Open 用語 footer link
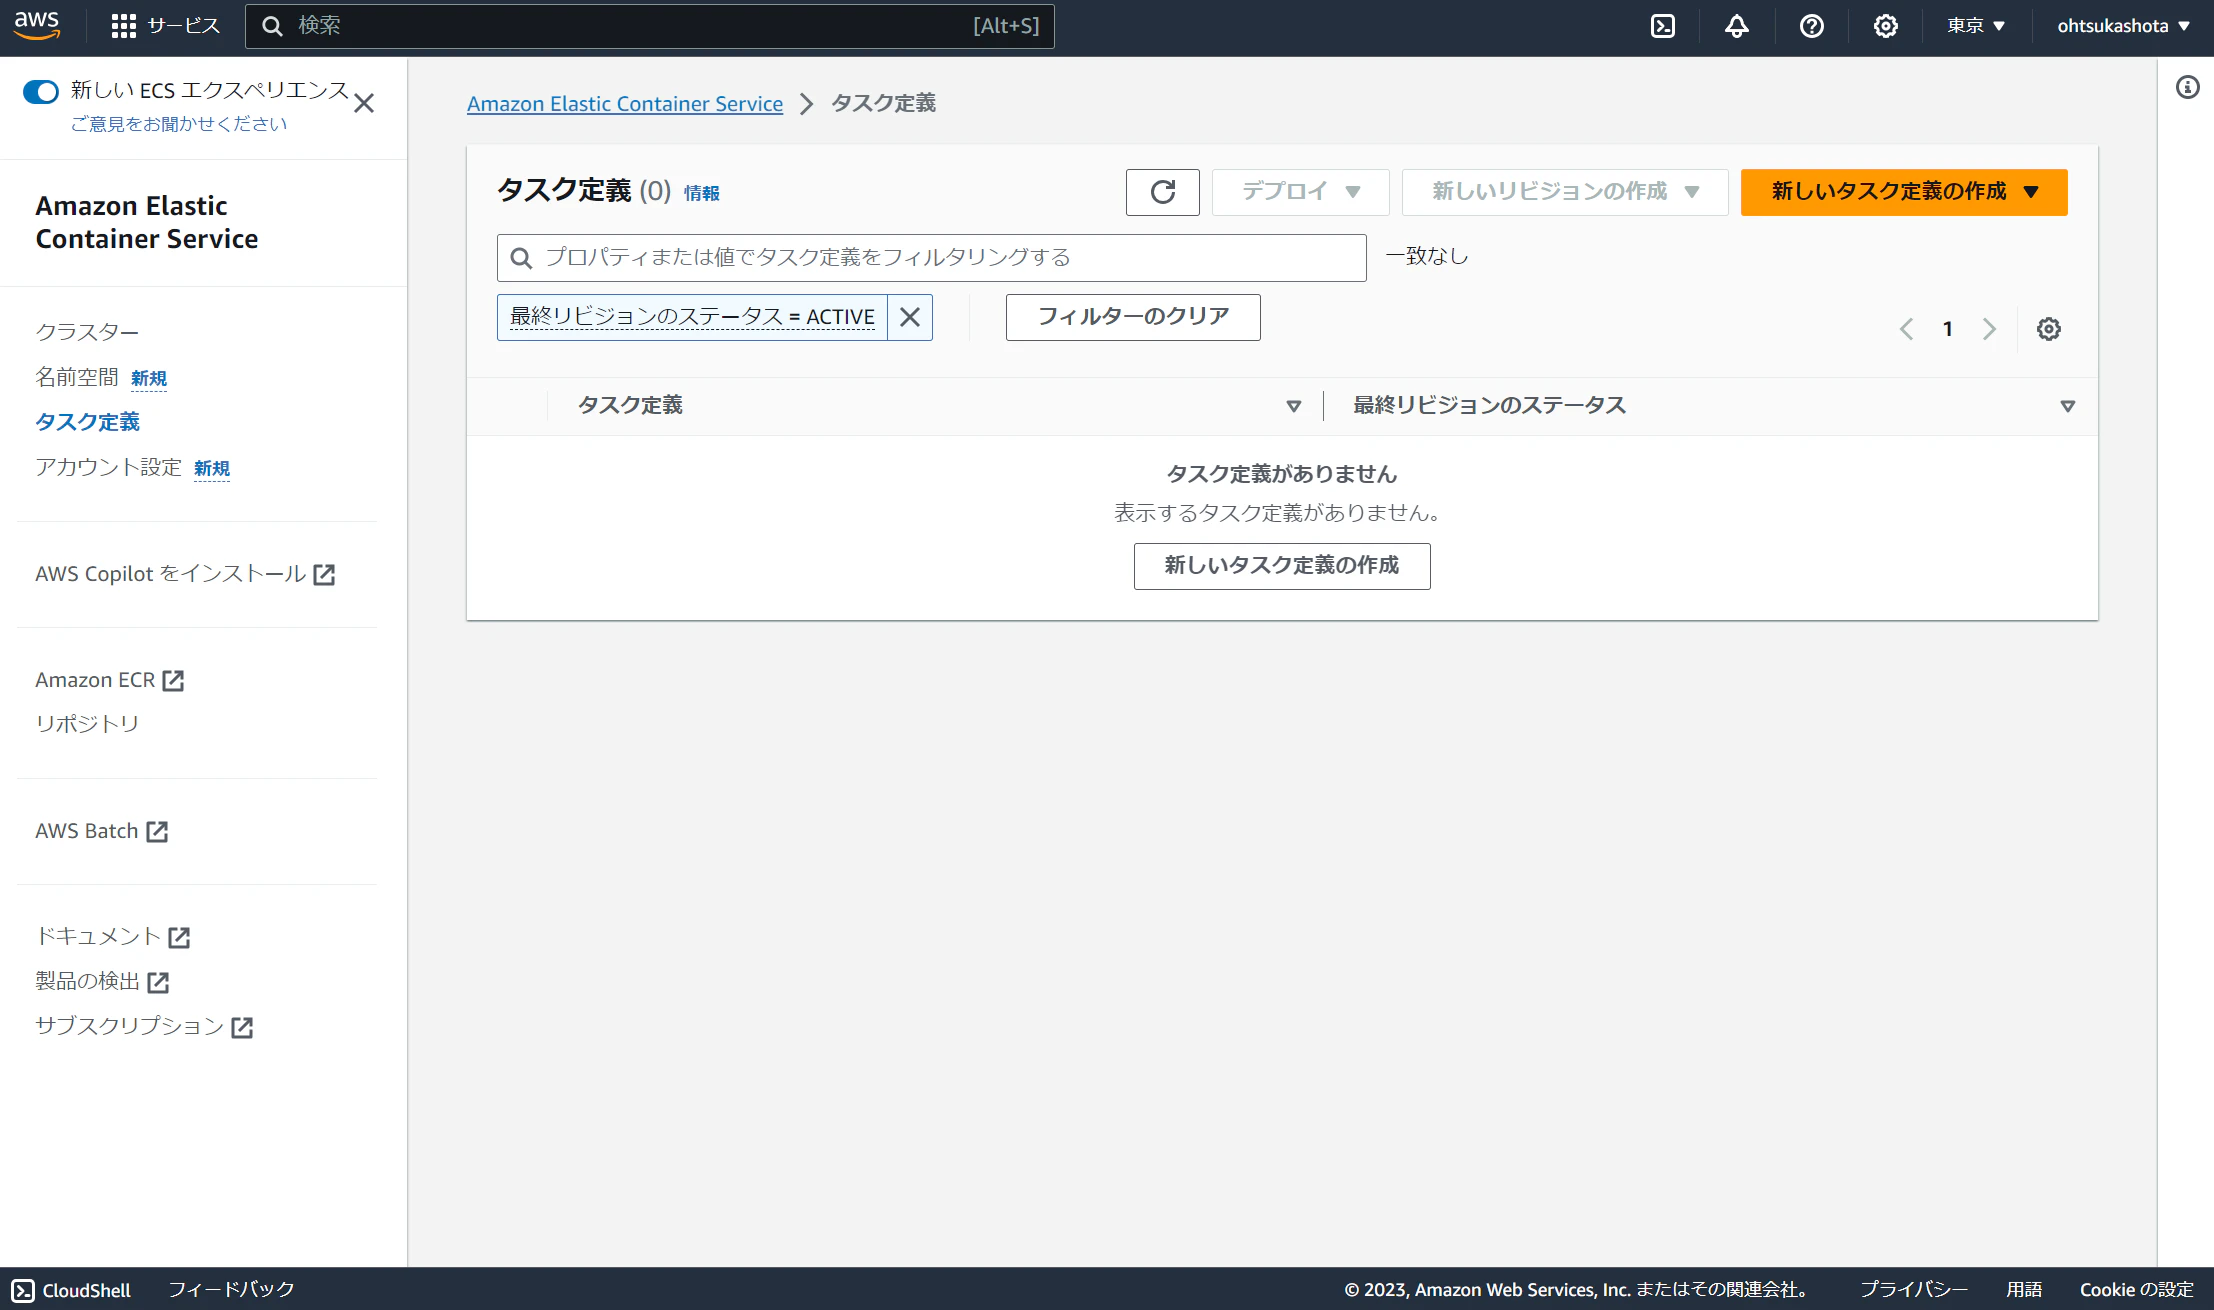Viewport: 2214px width, 1310px height. click(x=2024, y=1290)
